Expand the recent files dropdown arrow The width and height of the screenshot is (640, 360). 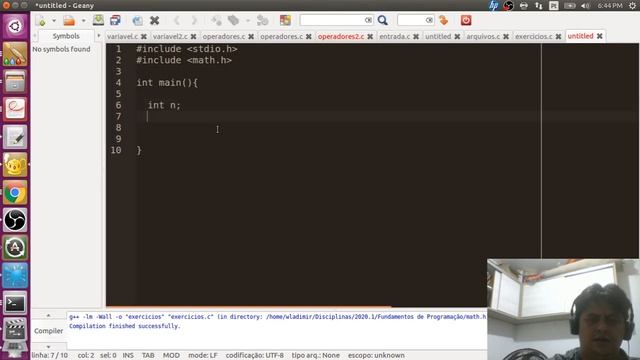[83, 20]
